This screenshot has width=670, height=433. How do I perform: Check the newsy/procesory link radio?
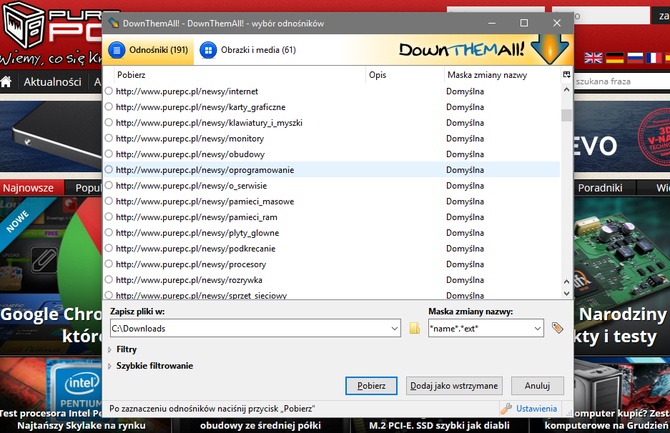(109, 264)
